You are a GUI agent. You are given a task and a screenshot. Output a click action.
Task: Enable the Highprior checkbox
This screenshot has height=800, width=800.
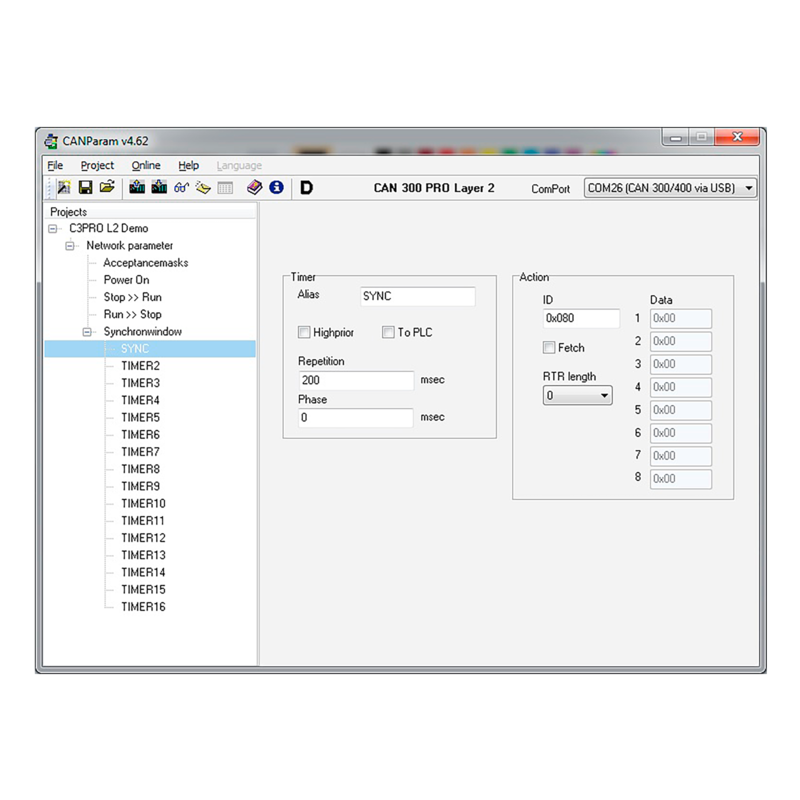(x=304, y=332)
